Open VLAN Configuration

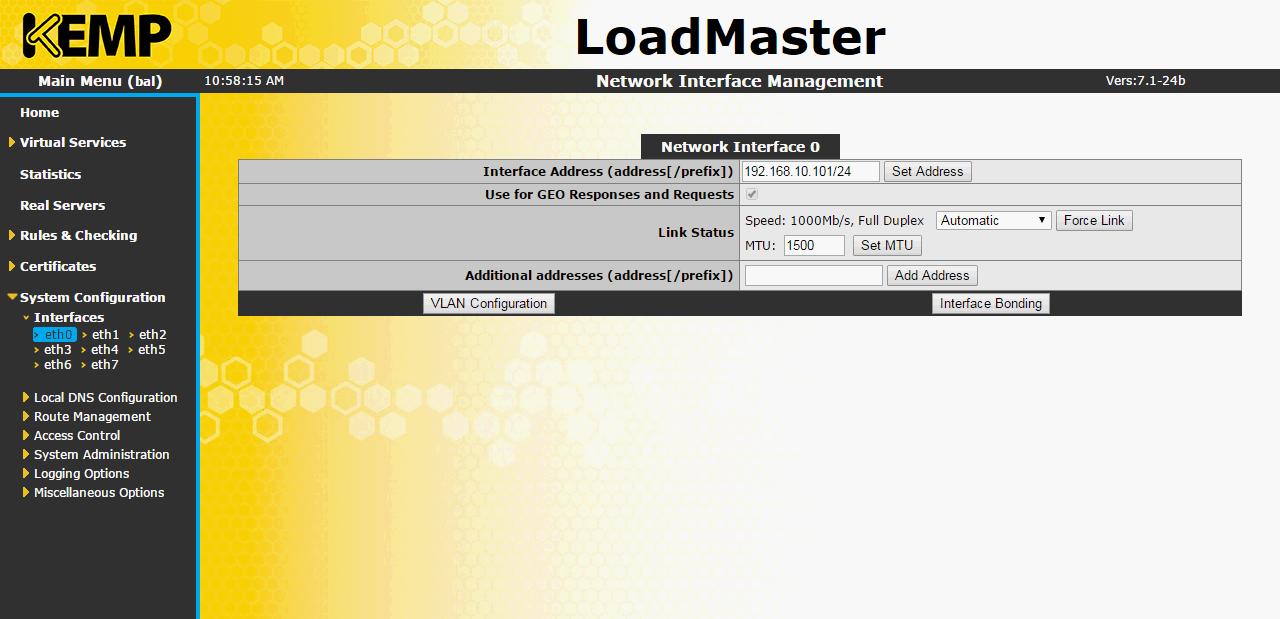(x=489, y=303)
